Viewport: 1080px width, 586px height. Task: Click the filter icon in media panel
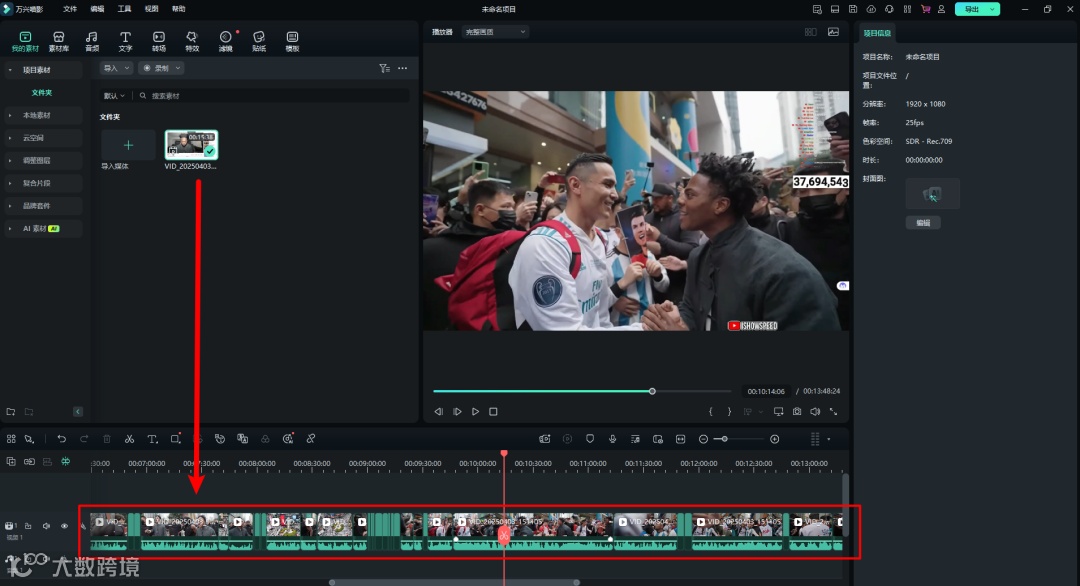pyautogui.click(x=384, y=69)
